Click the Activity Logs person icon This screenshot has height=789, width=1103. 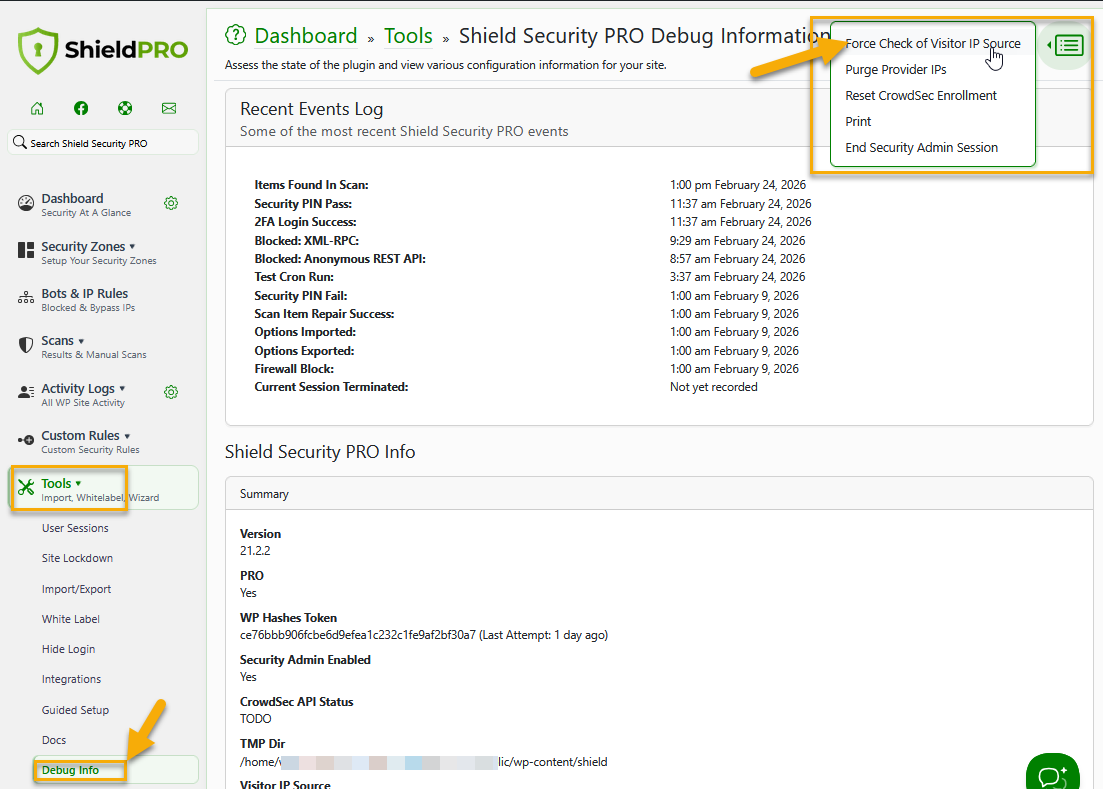26,392
